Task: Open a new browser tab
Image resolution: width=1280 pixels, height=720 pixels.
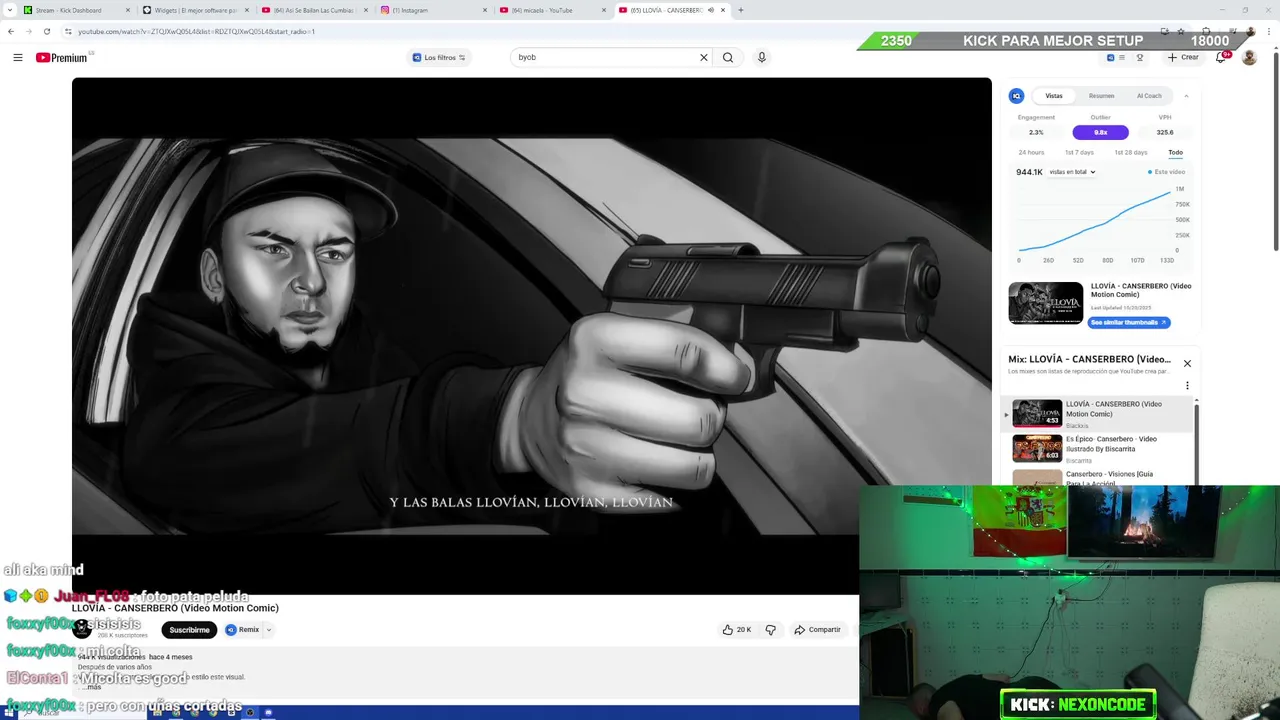Action: coord(740,10)
